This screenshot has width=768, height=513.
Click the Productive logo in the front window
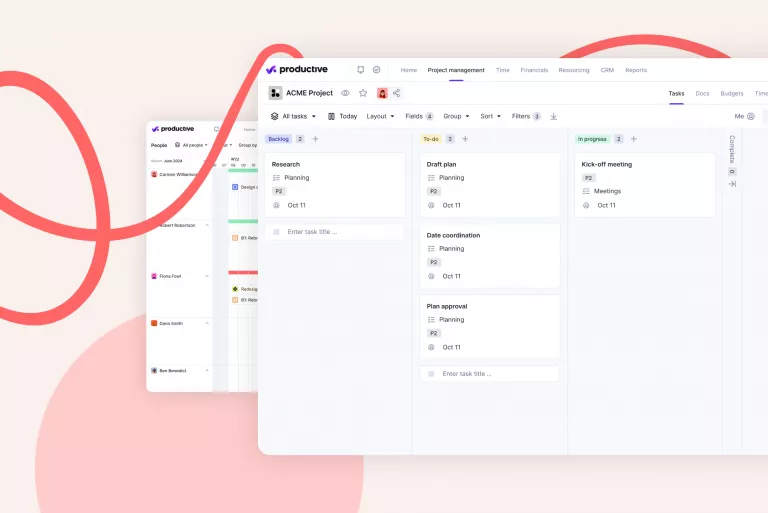297,70
